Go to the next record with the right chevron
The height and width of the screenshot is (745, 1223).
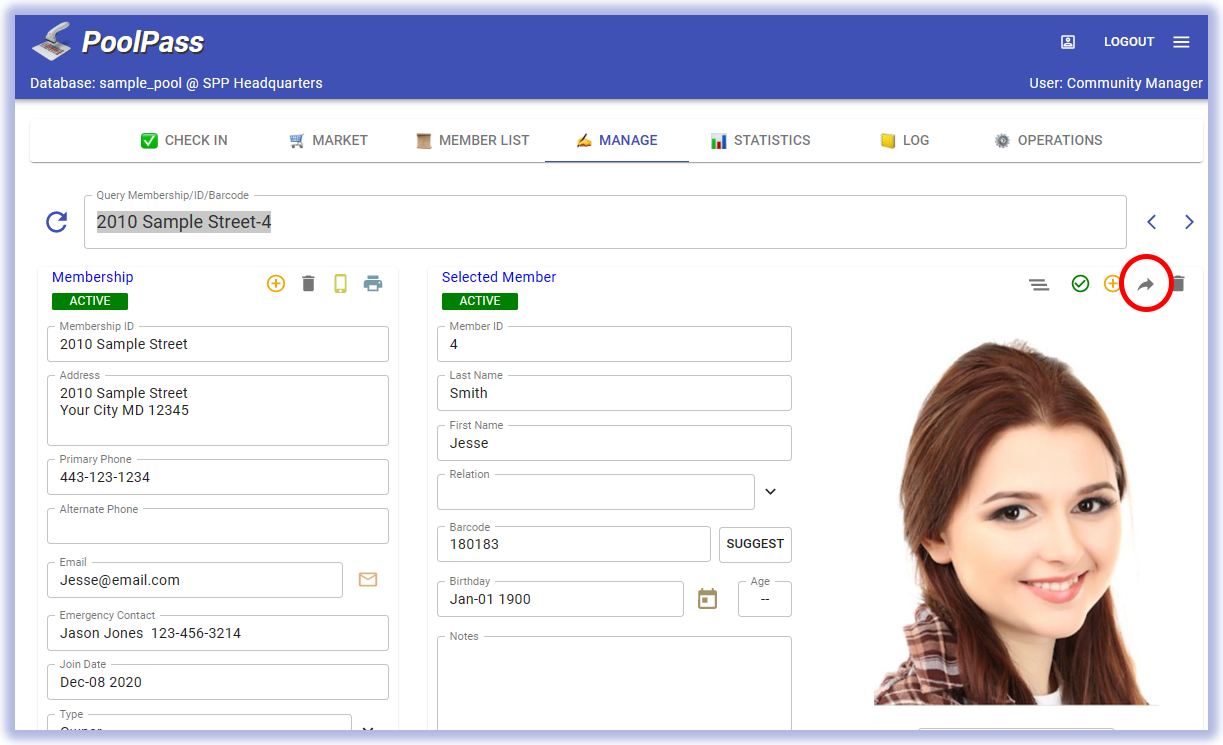coord(1189,222)
